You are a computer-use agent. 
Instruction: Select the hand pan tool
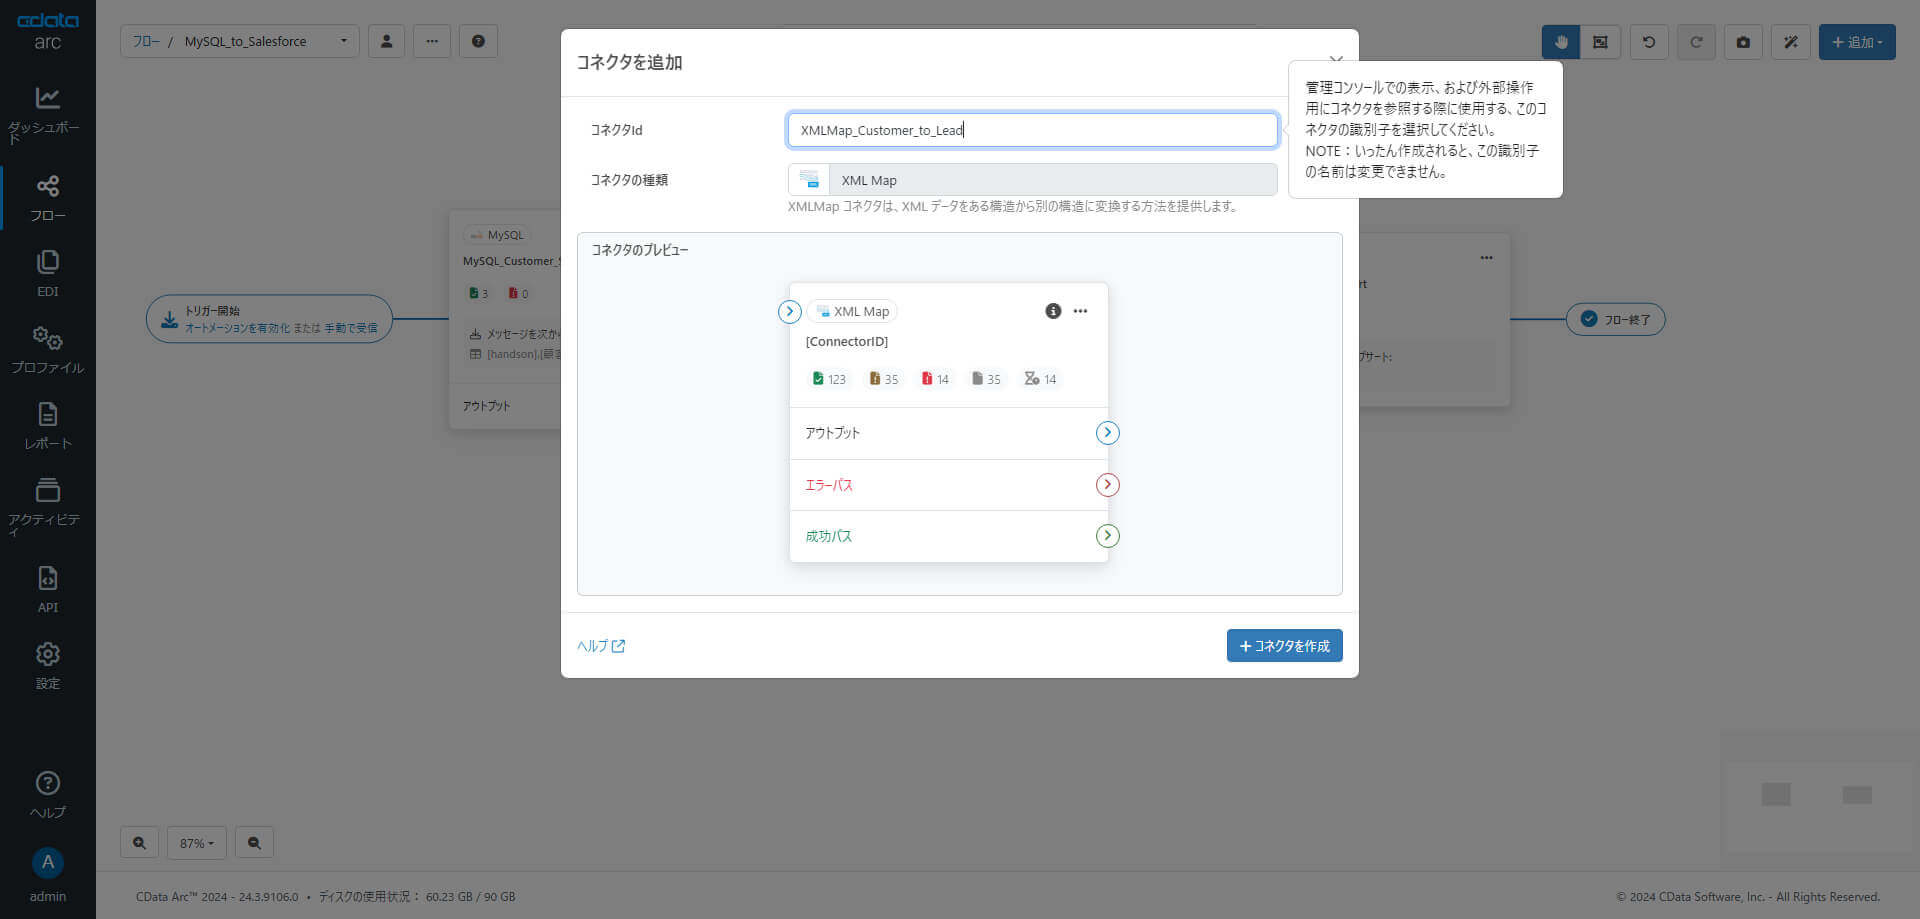[x=1561, y=42]
